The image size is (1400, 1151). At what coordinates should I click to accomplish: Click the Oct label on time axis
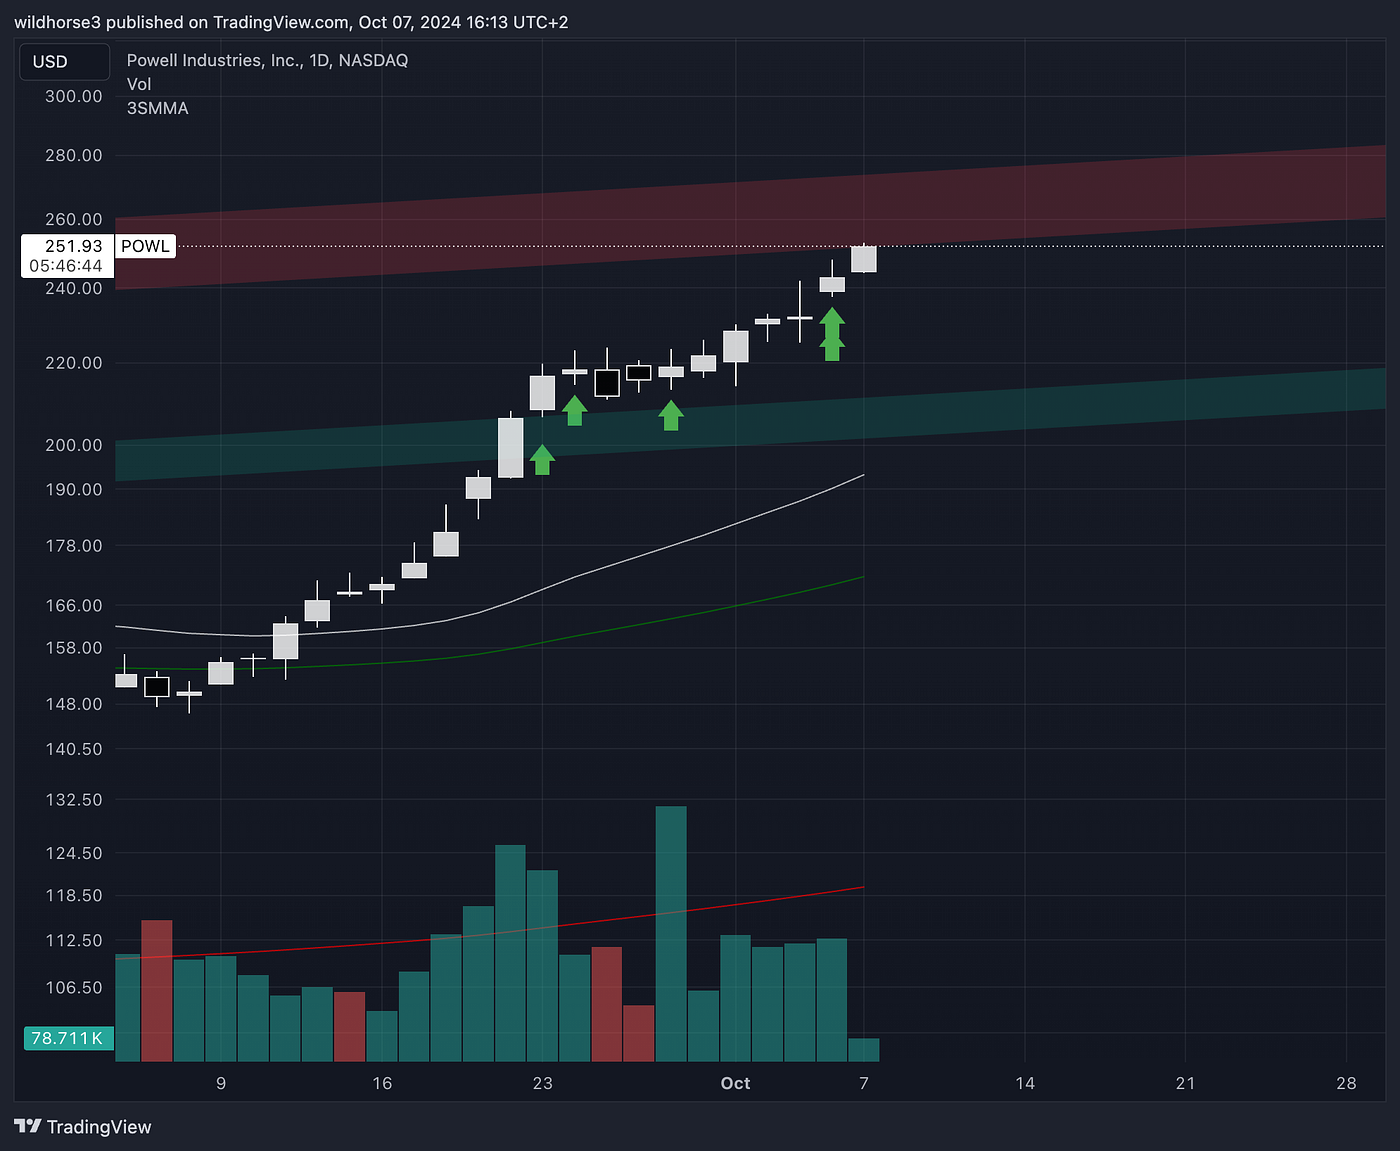point(735,1083)
